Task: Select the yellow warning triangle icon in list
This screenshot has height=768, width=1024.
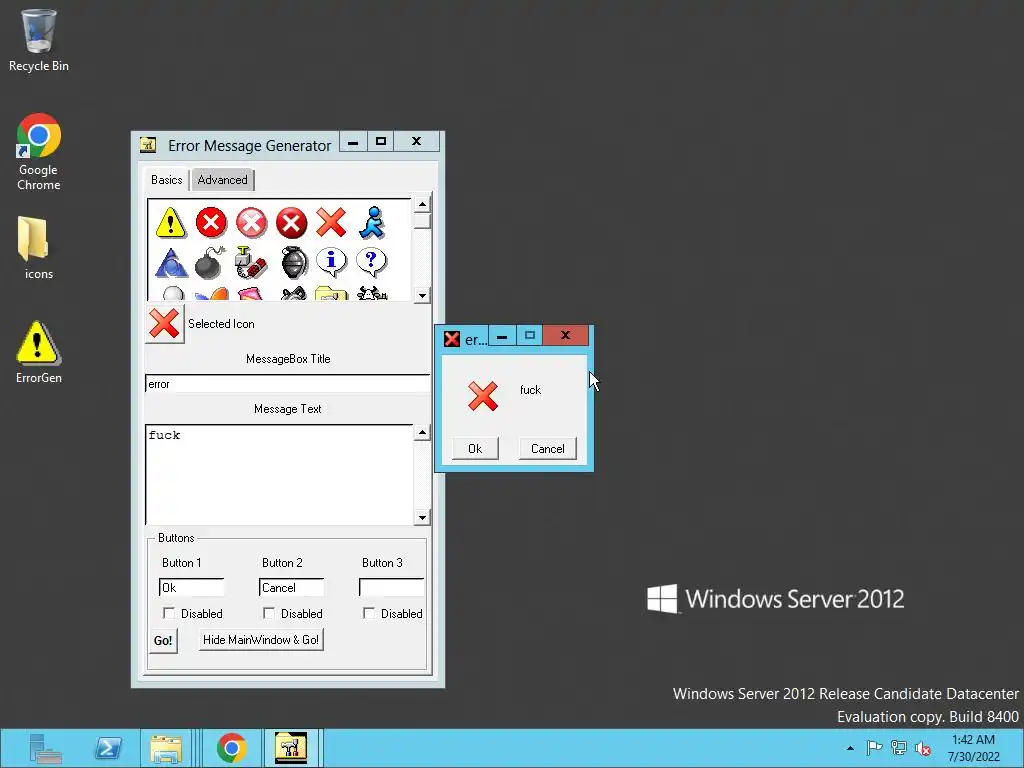Action: [170, 222]
